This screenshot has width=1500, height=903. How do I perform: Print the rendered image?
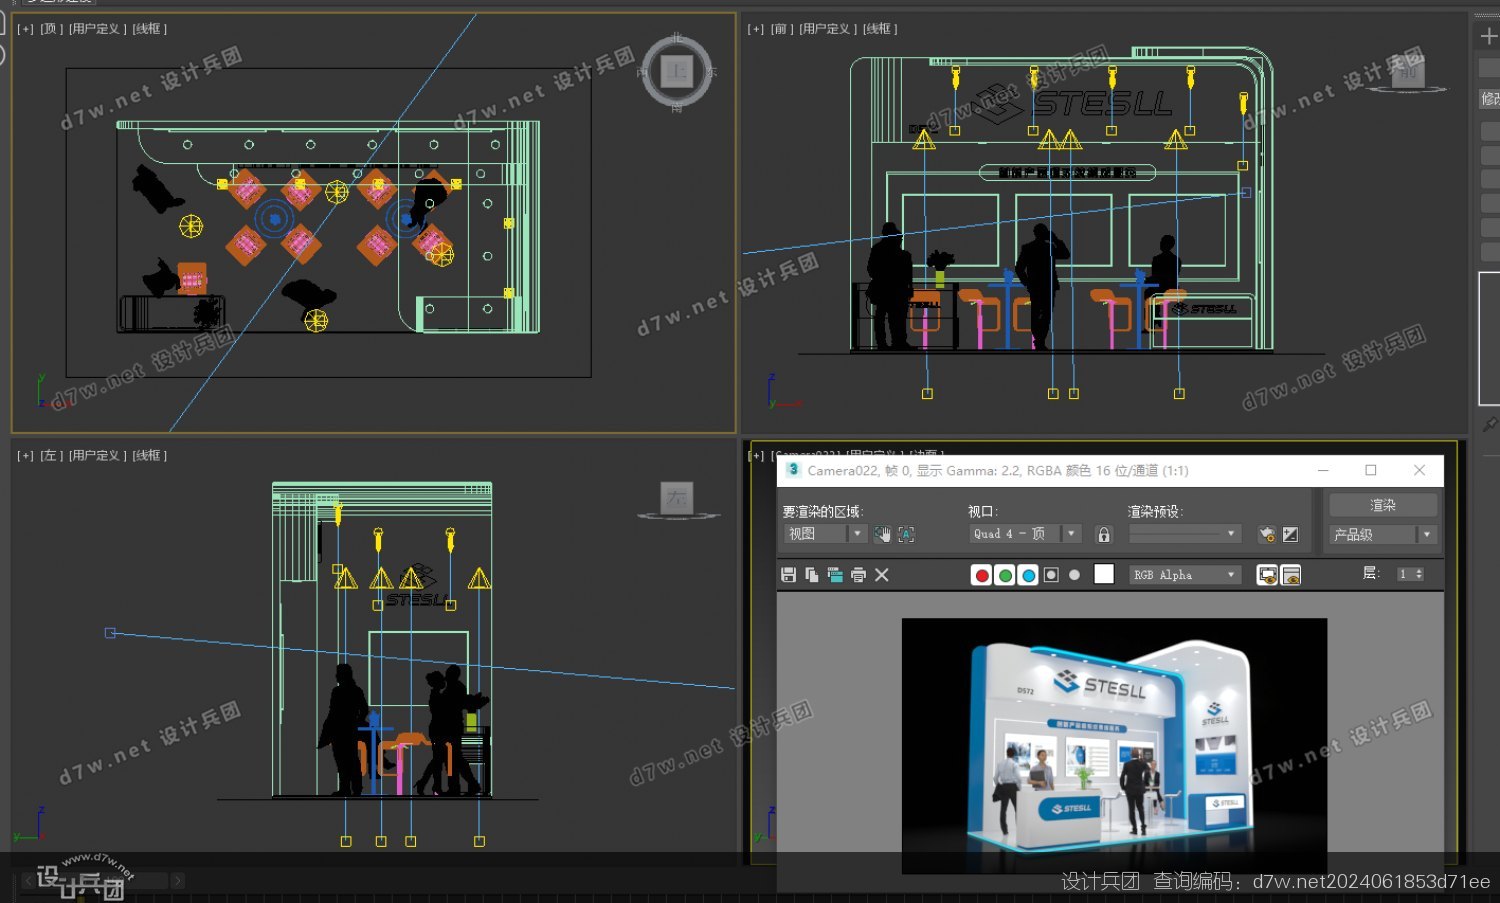pyautogui.click(x=858, y=575)
